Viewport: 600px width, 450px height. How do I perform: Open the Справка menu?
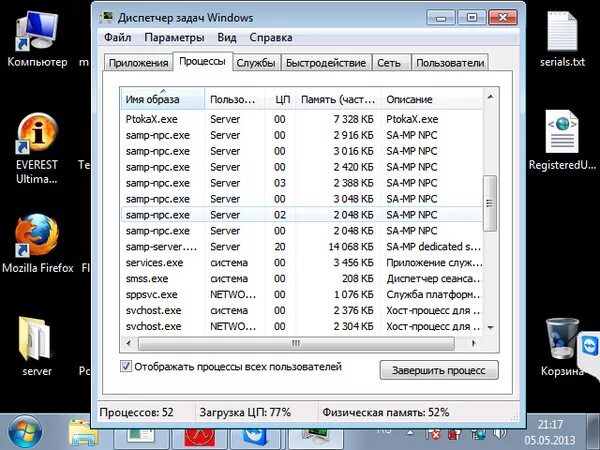pos(271,38)
